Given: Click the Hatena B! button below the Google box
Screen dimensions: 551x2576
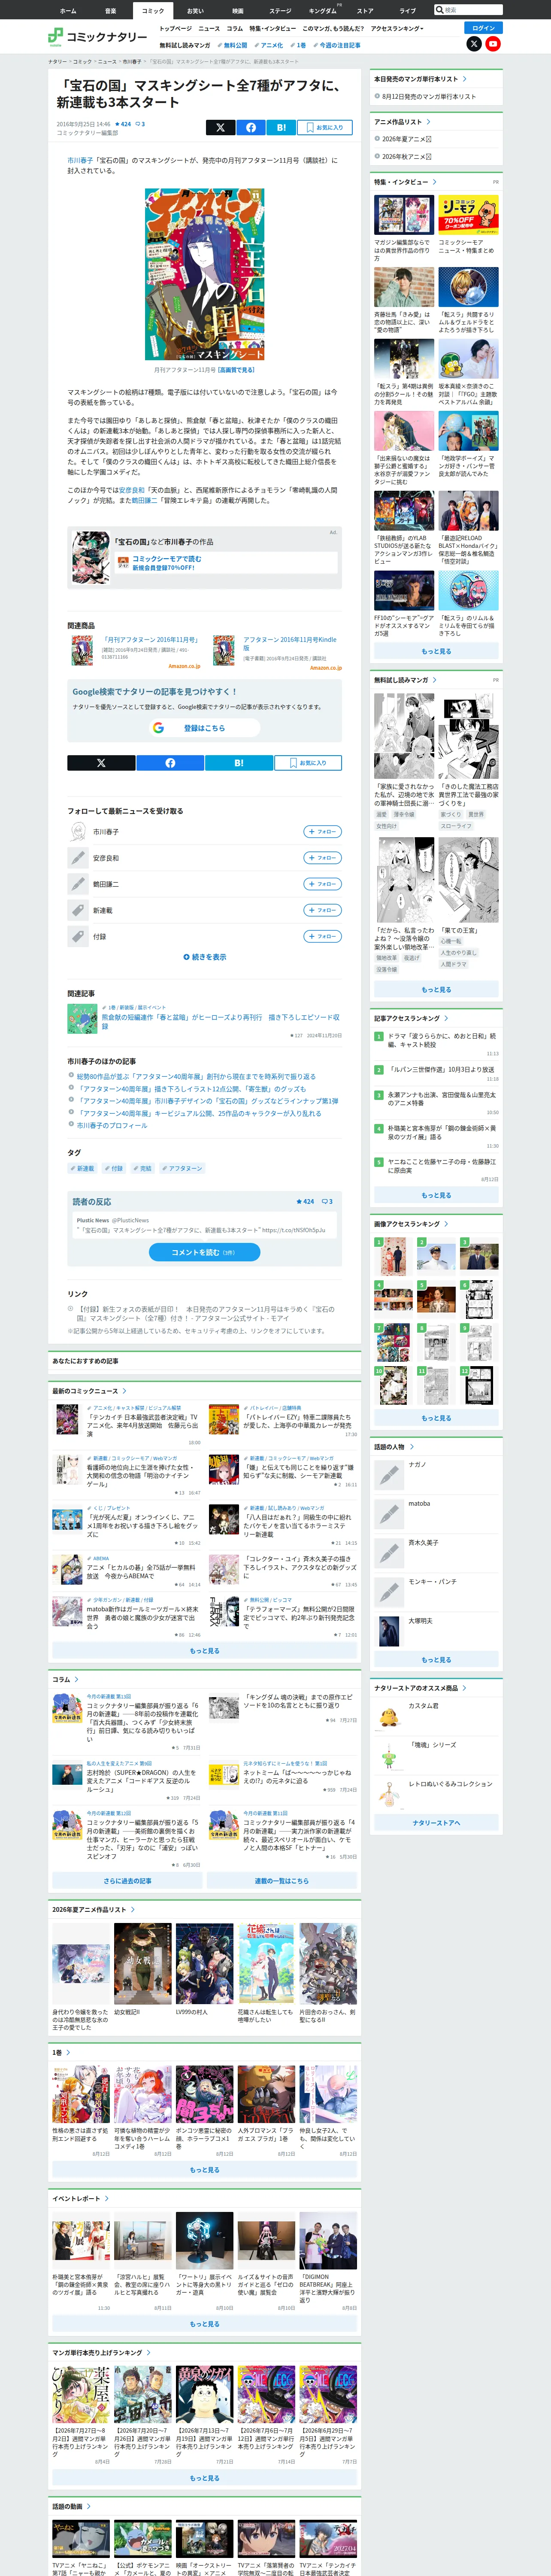Looking at the screenshot, I should (x=239, y=762).
